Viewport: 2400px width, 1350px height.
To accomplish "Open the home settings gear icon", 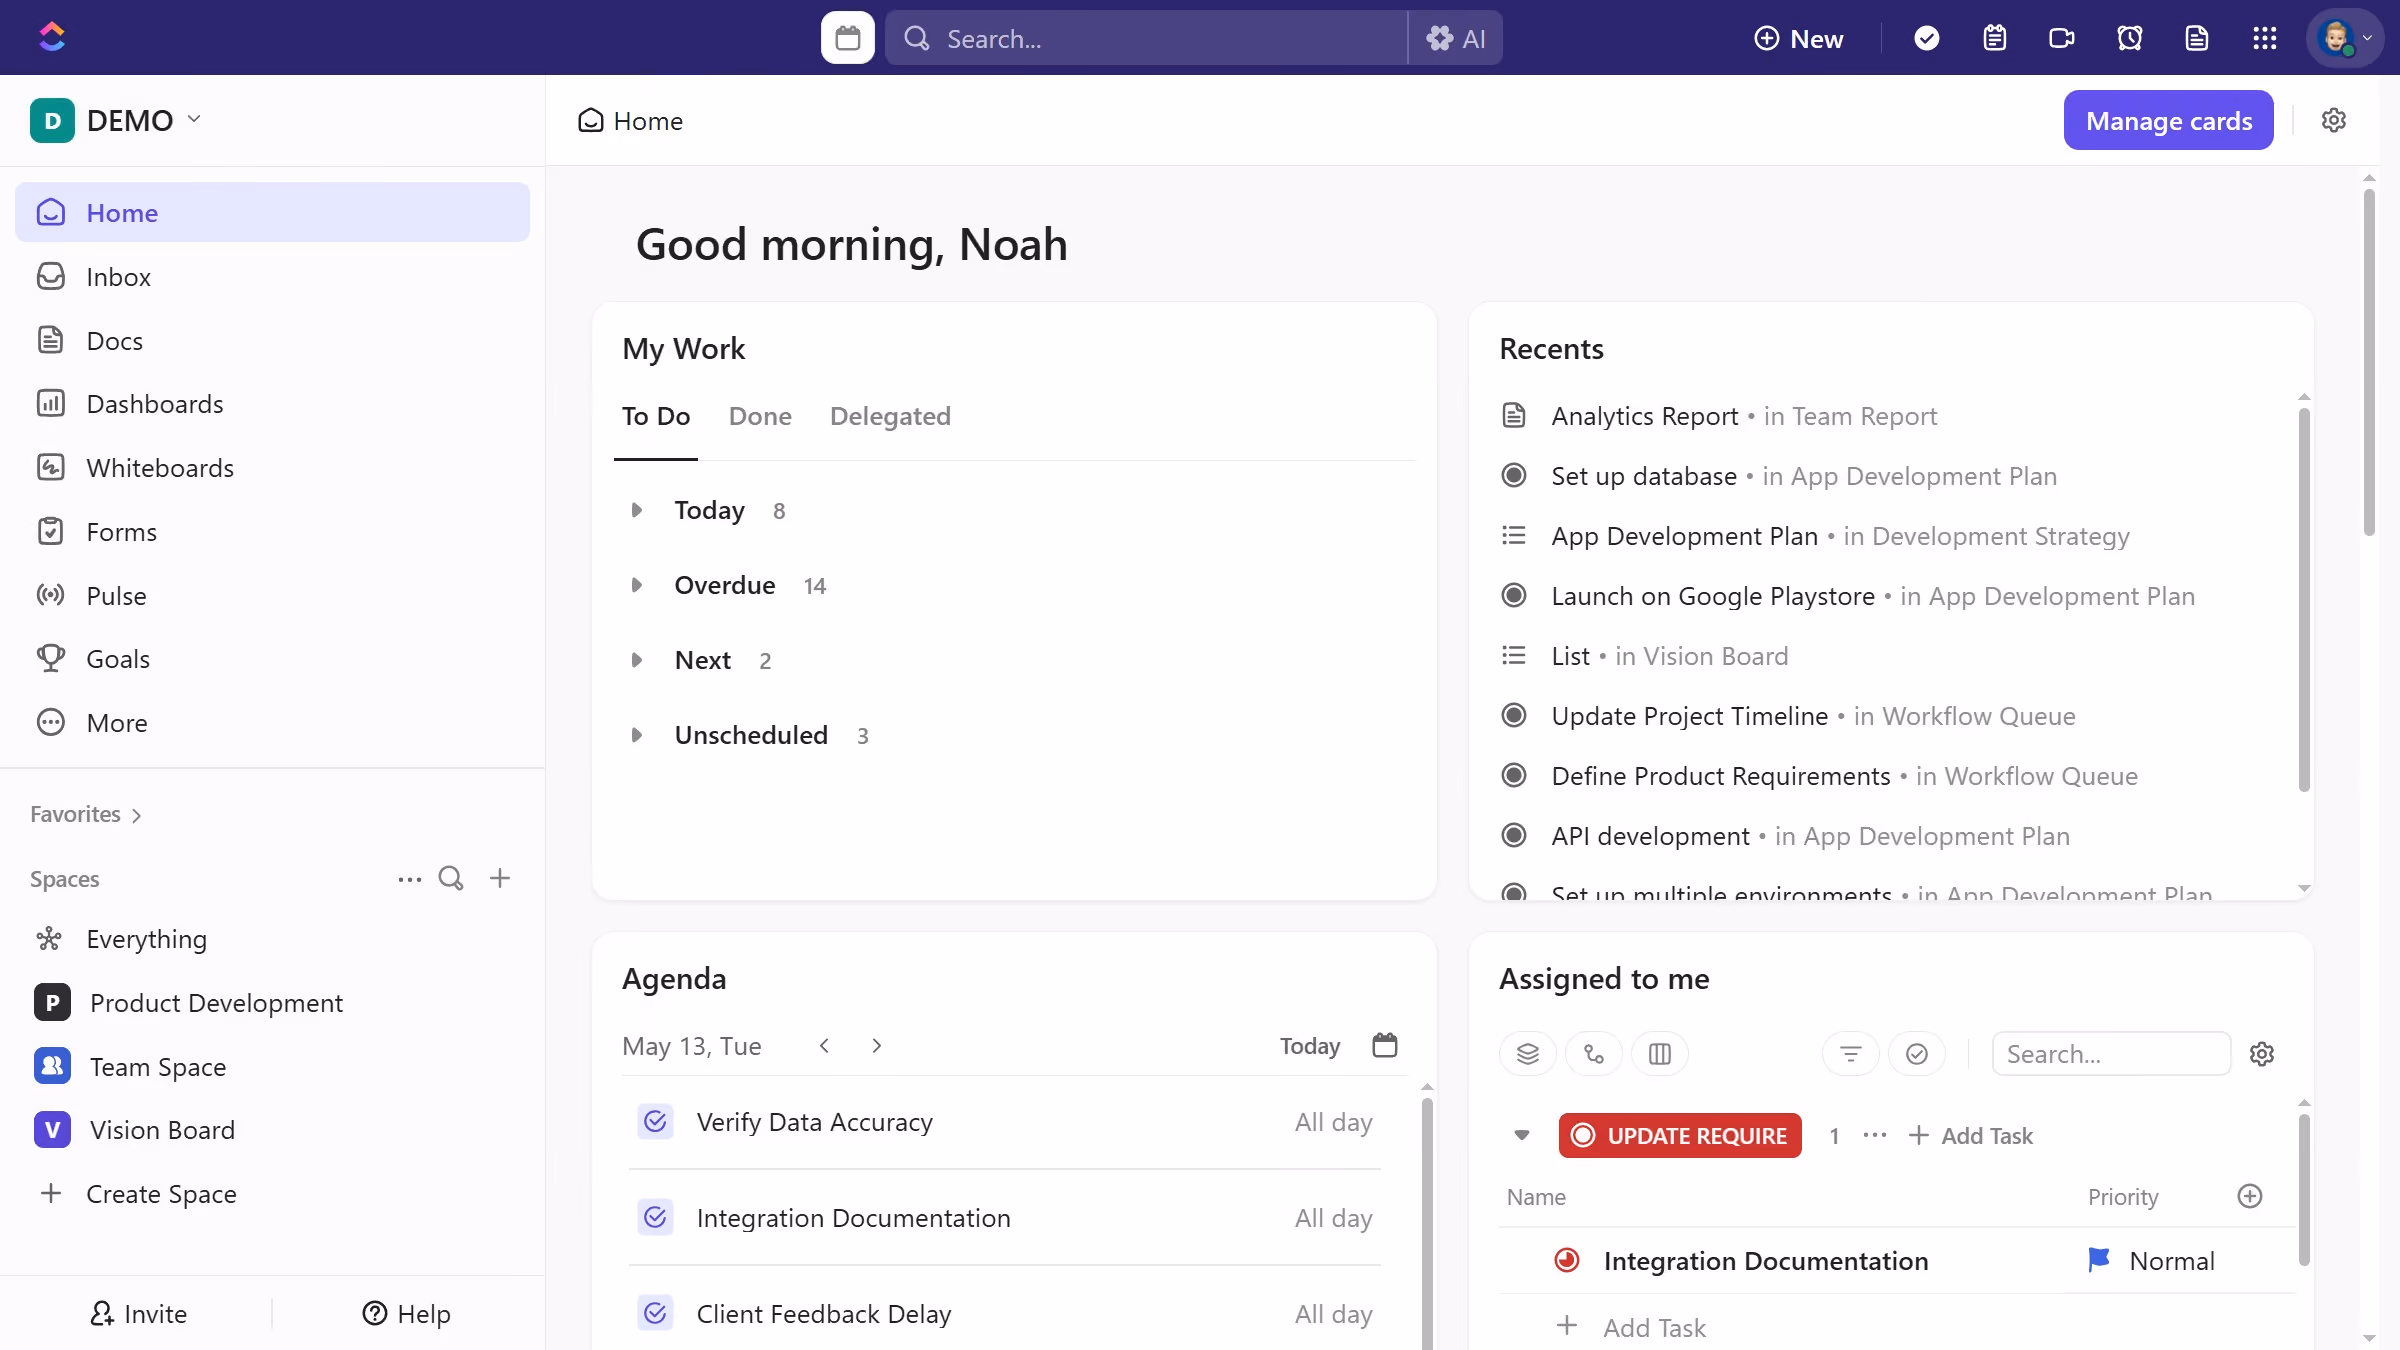I will pos(2333,120).
